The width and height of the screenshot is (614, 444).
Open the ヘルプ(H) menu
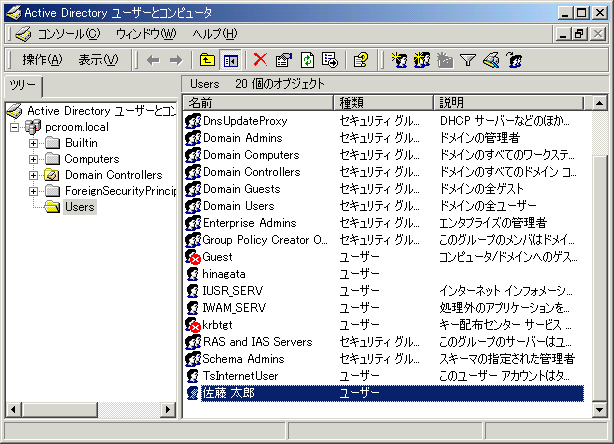(x=215, y=34)
